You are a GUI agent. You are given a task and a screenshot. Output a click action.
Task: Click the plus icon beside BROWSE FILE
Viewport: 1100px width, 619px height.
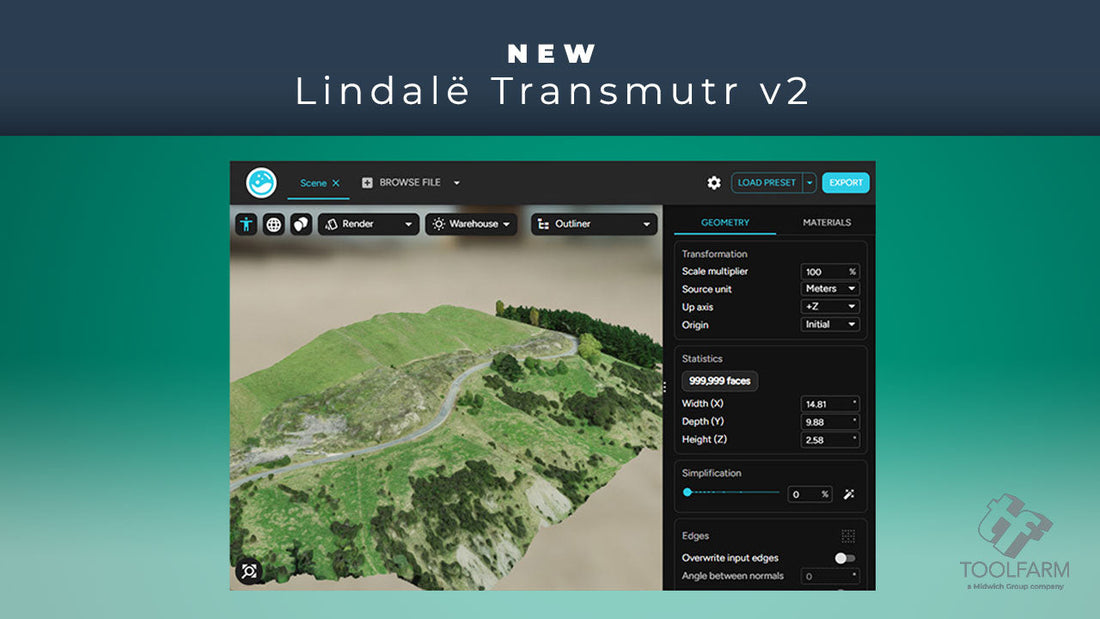367,182
